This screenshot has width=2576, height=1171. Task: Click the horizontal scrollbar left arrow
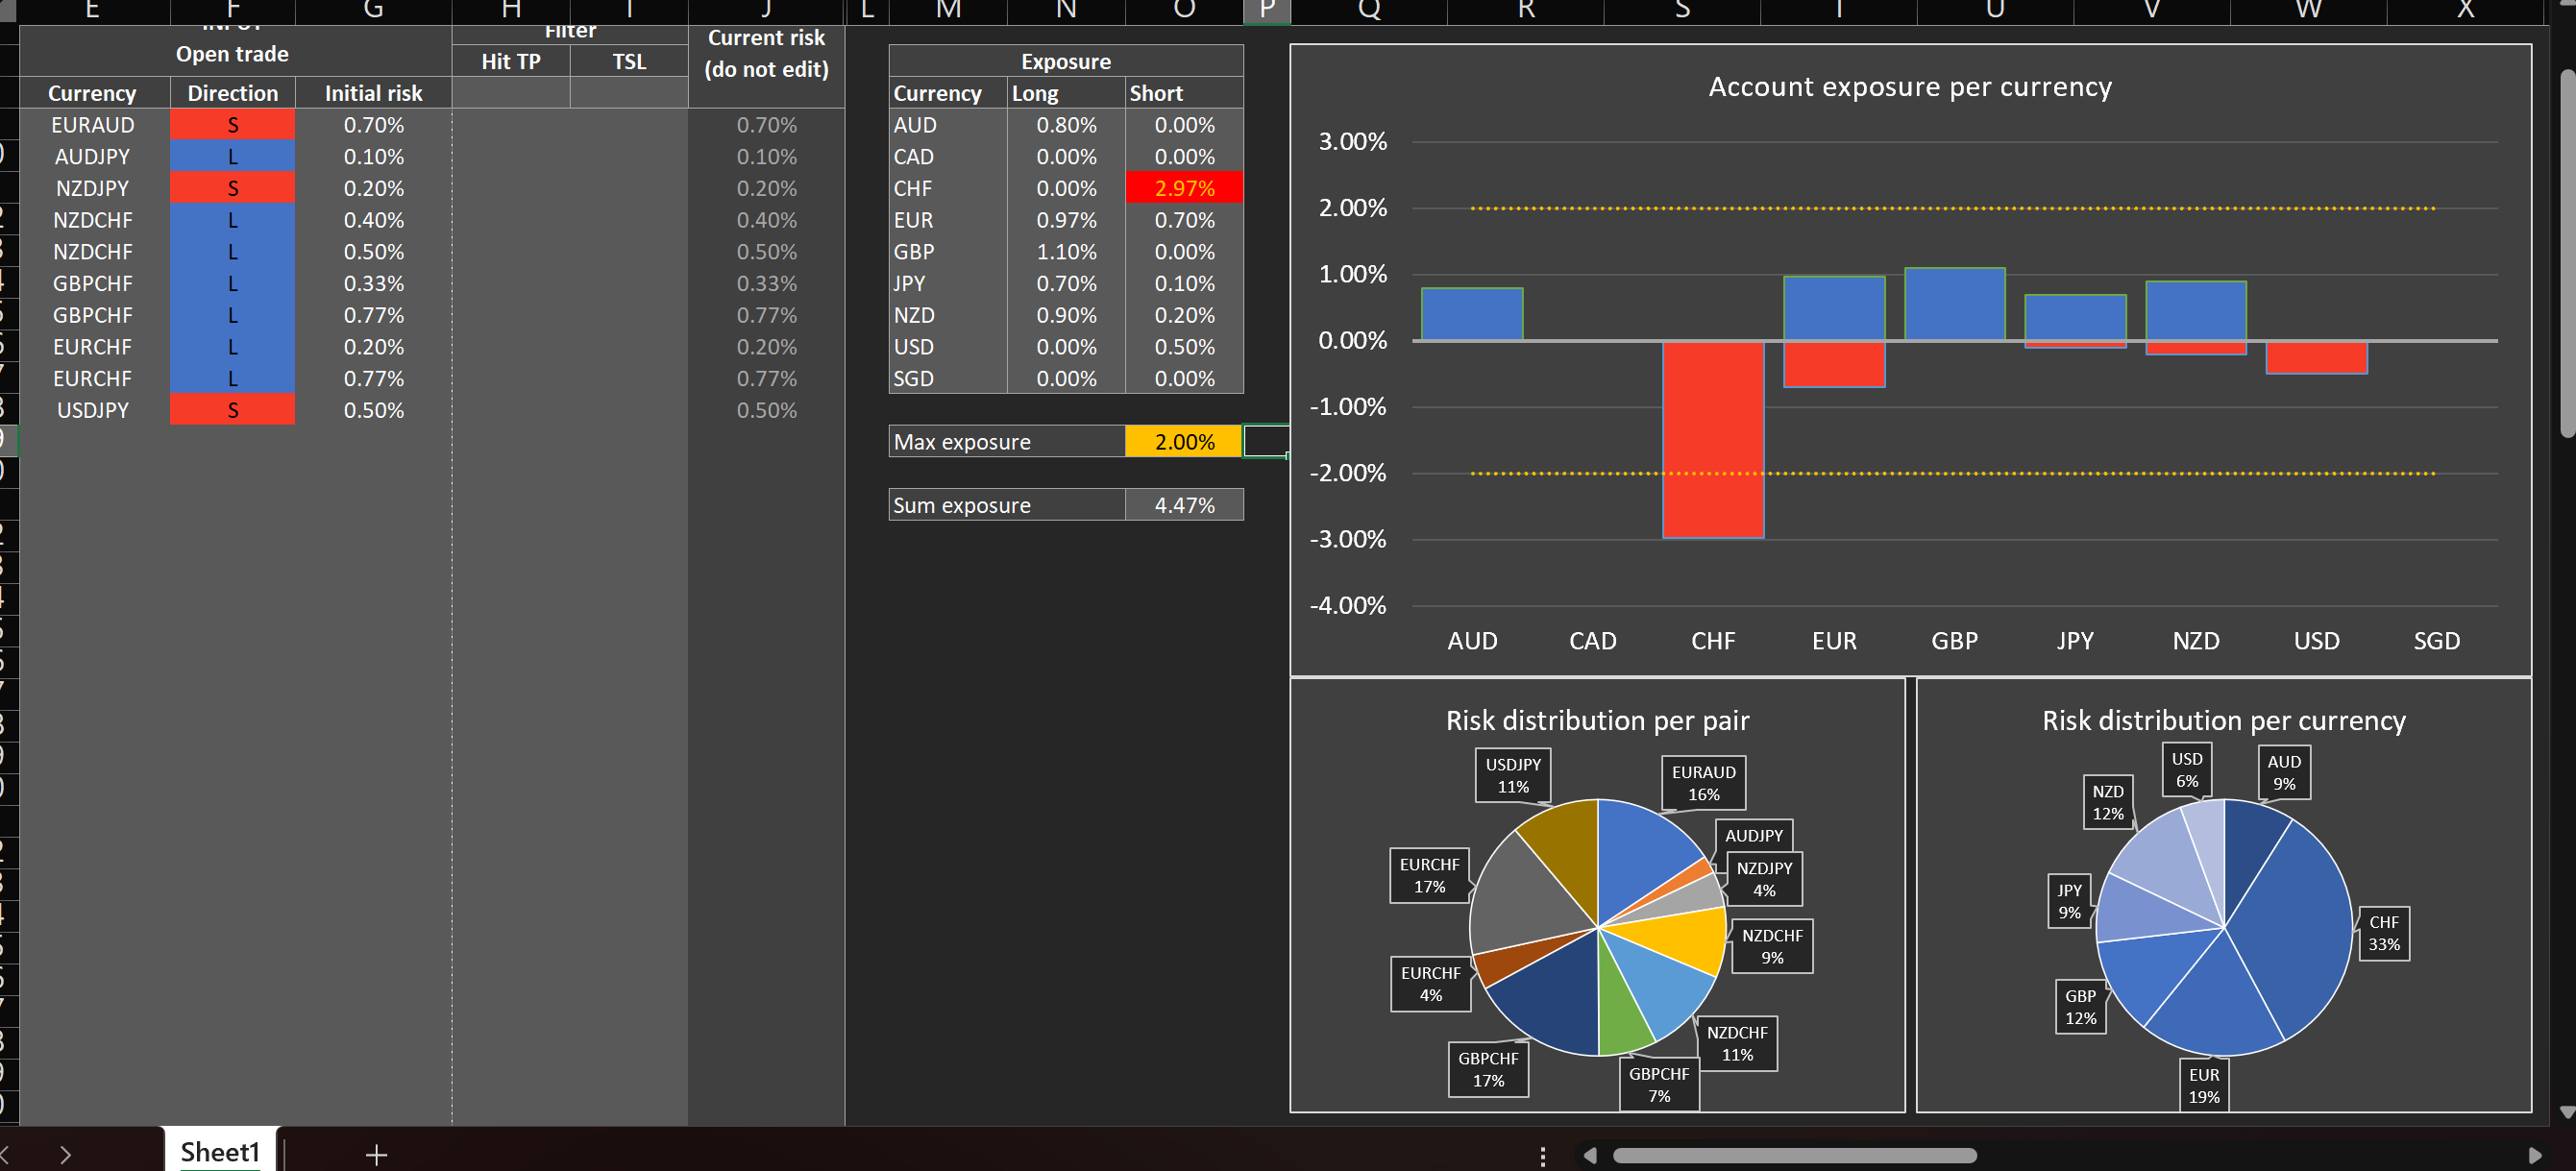[x=1590, y=1155]
